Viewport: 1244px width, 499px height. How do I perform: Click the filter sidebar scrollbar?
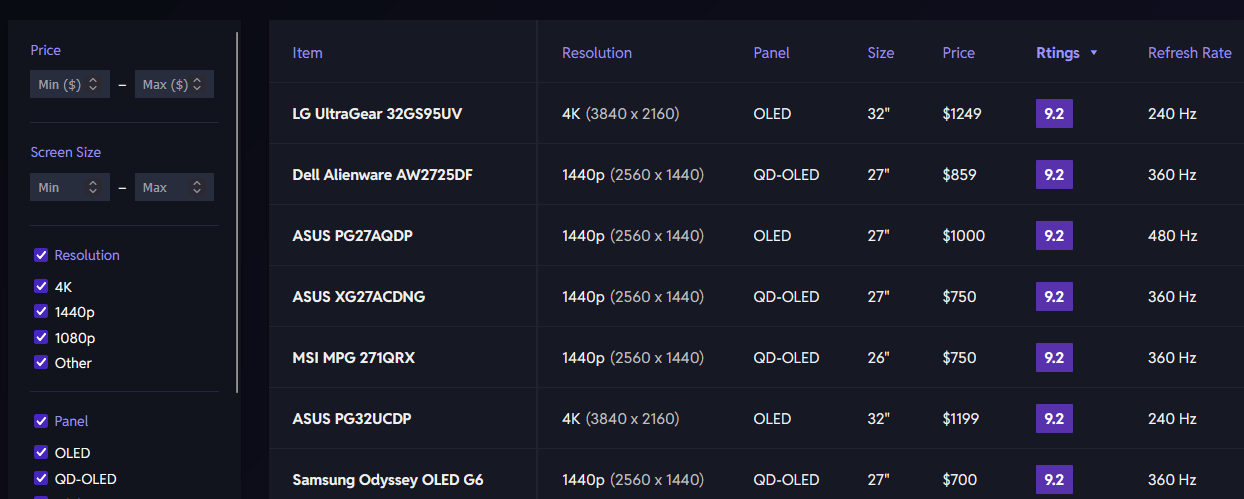(237, 210)
